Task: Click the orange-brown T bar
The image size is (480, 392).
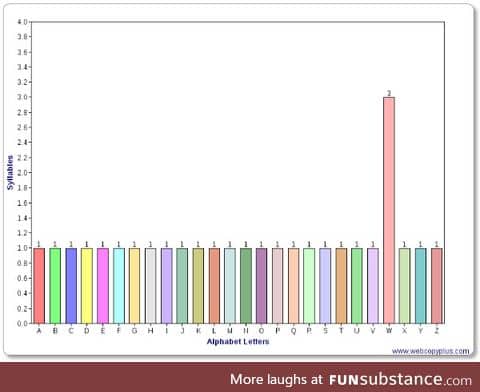Action: pyautogui.click(x=341, y=286)
